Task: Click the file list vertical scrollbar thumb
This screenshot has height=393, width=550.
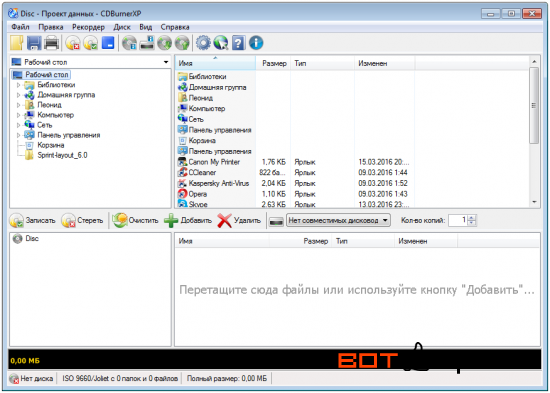Action: point(534,106)
